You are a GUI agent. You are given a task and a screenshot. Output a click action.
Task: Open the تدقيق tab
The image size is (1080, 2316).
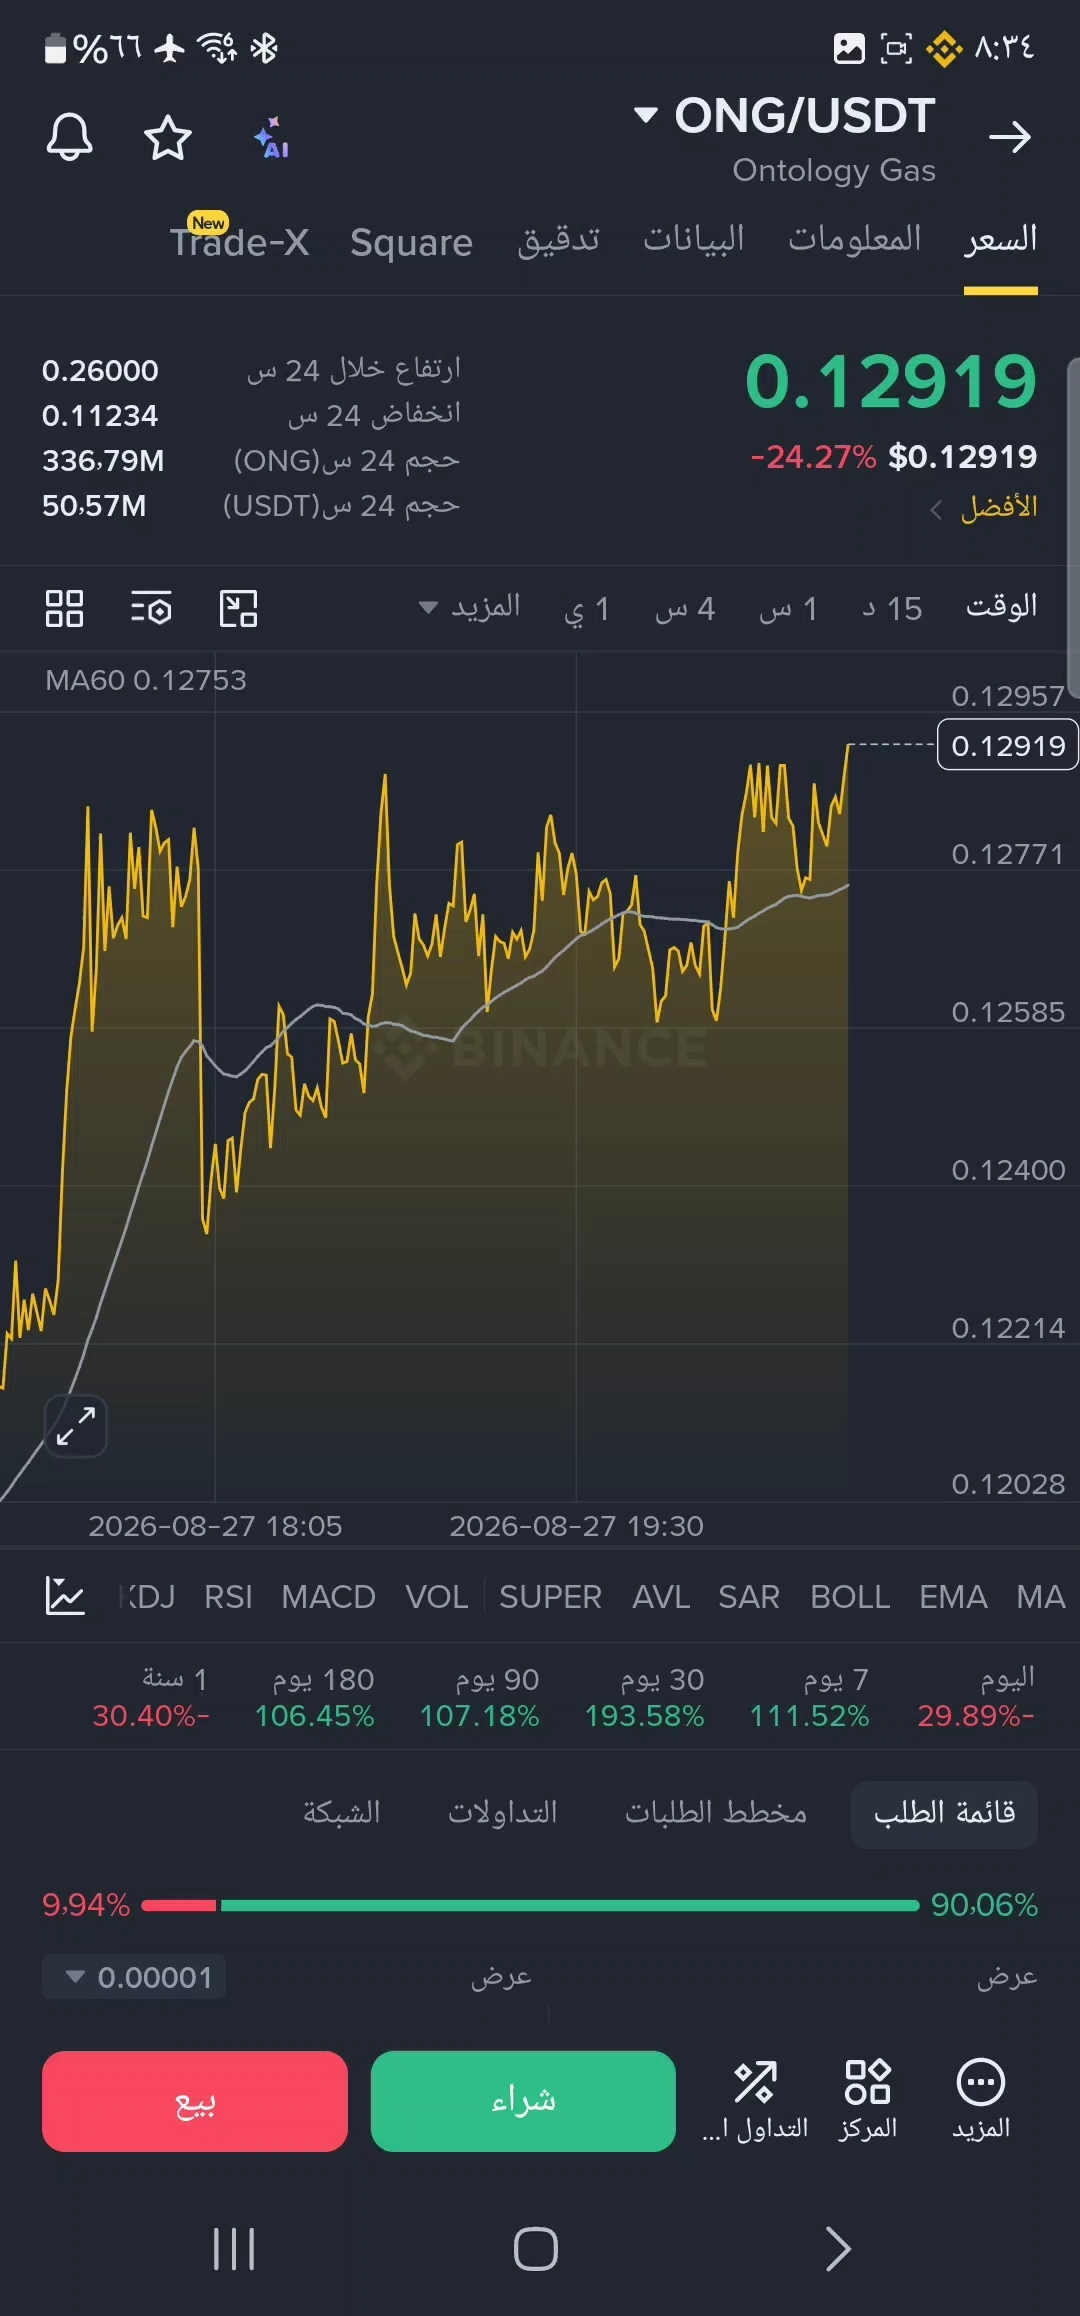[558, 240]
